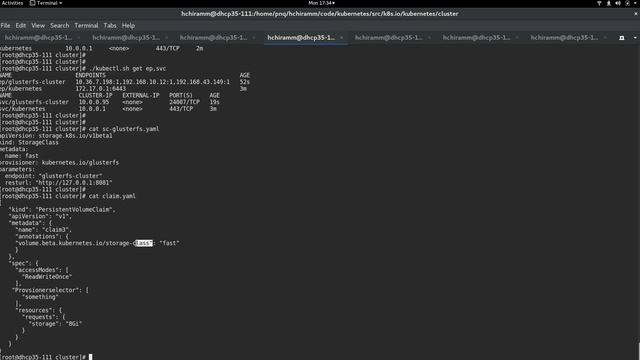This screenshot has width=640, height=360.
Task: Open the File menu
Action: (5, 25)
